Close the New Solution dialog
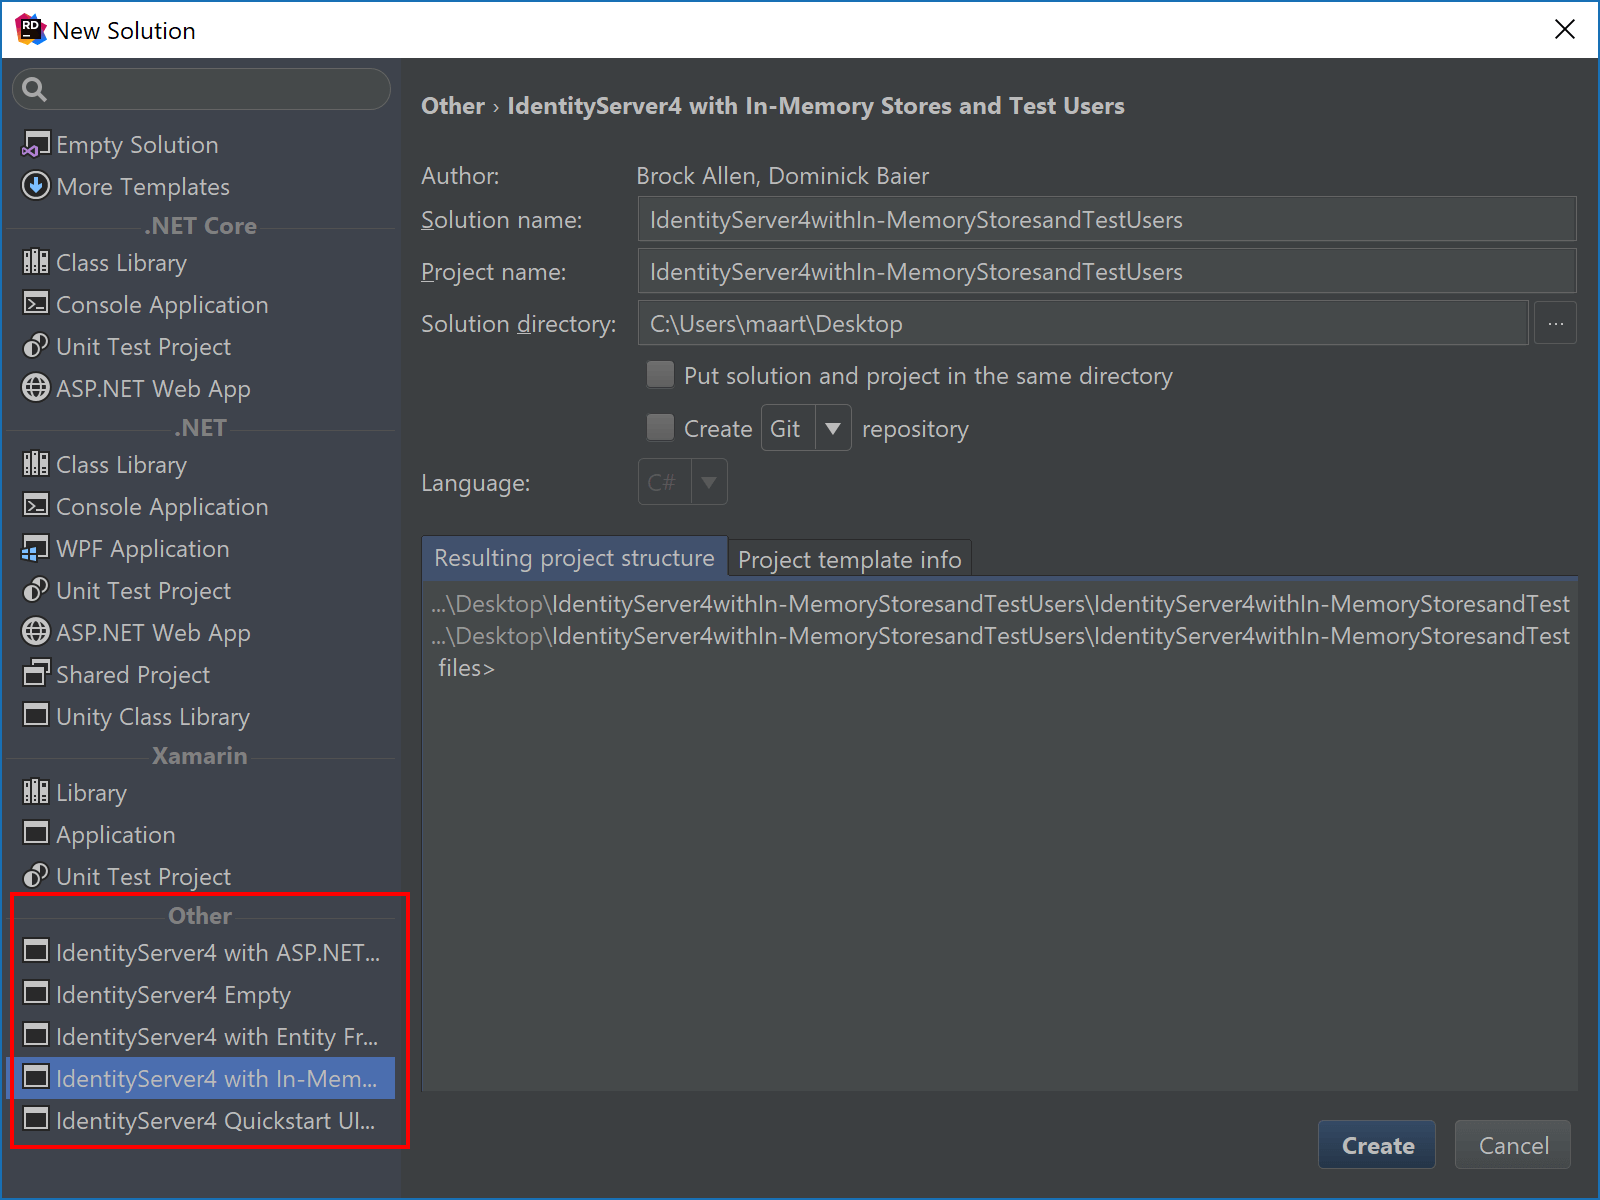The height and width of the screenshot is (1200, 1600). (1565, 29)
